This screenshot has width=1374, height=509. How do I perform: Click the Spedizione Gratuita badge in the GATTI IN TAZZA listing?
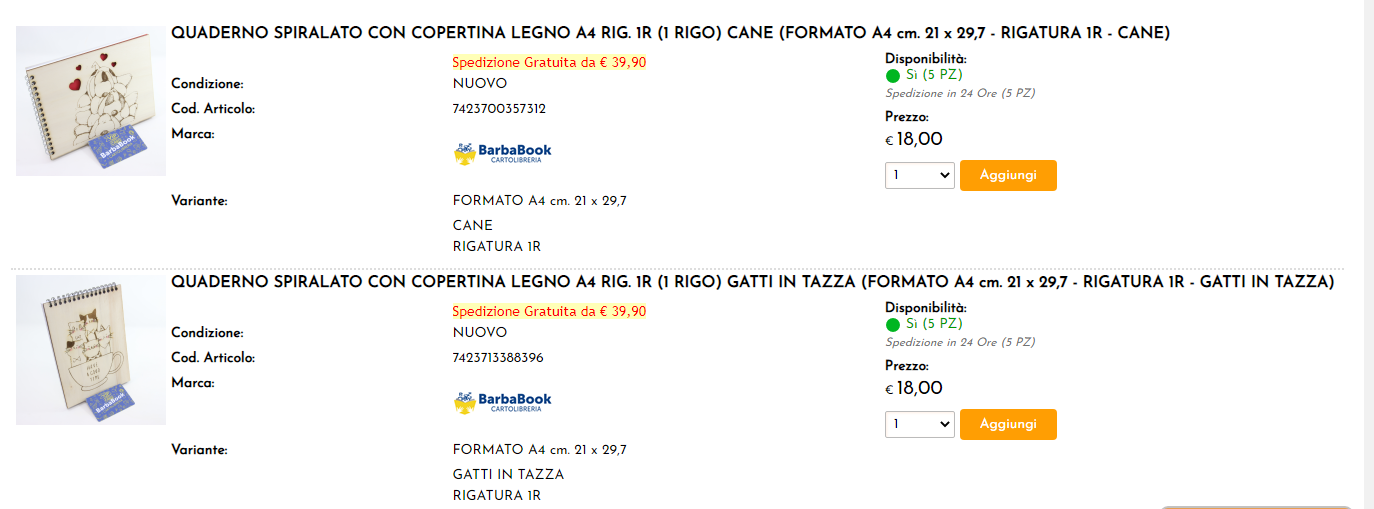click(x=549, y=311)
